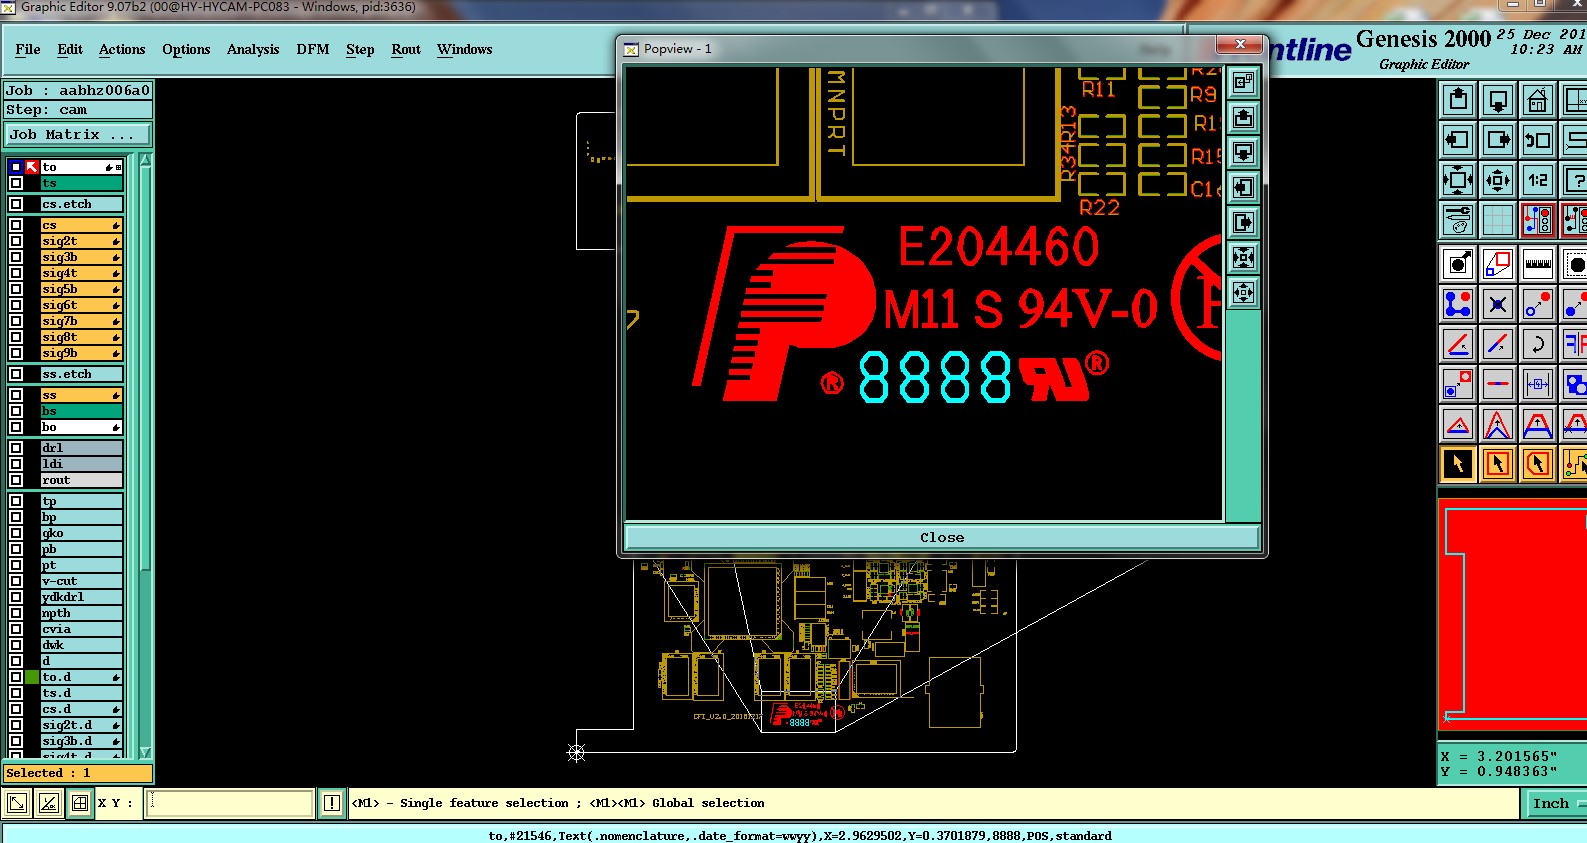Select the black arrow single selection tool

(x=1458, y=464)
